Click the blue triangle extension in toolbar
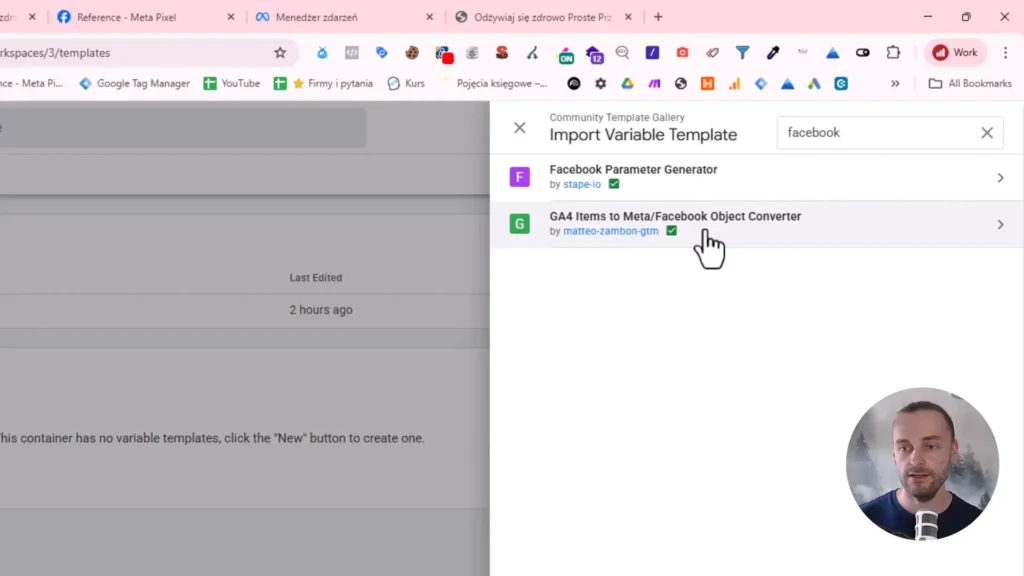 point(833,53)
